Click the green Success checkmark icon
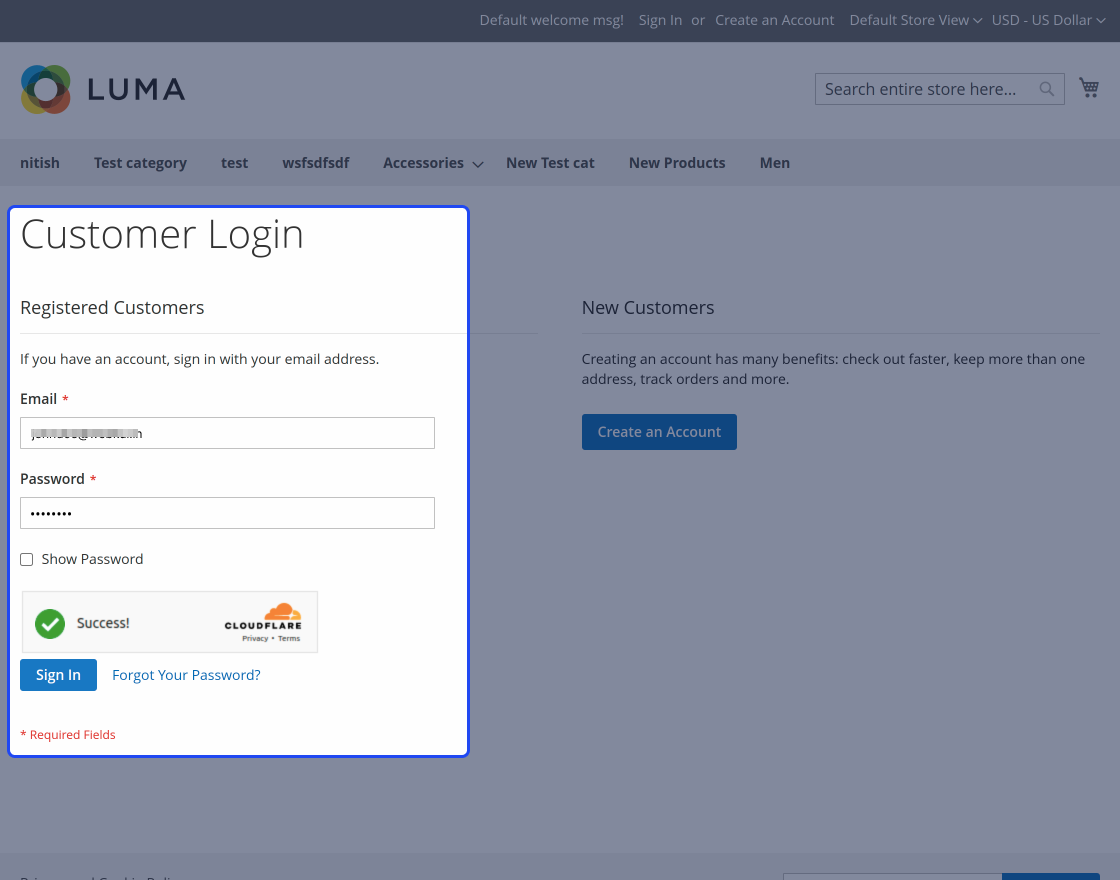Image resolution: width=1120 pixels, height=880 pixels. coord(49,623)
